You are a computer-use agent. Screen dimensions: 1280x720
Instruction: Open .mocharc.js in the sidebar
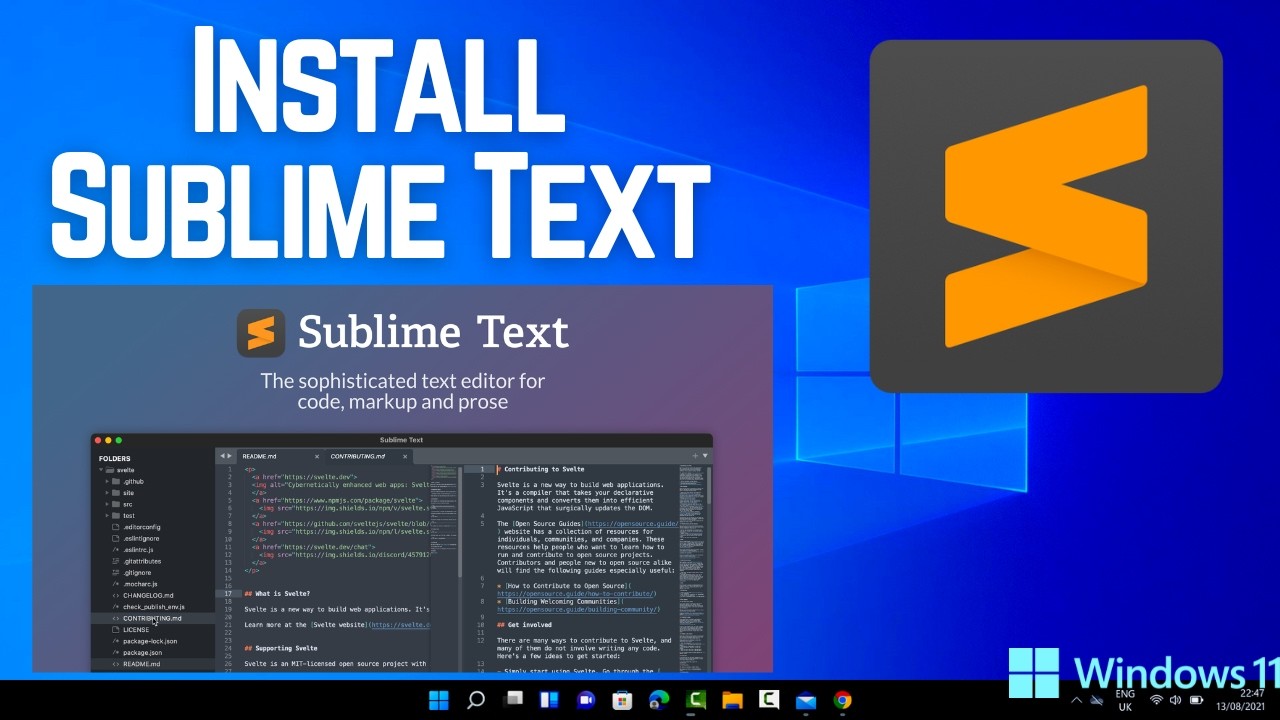click(140, 583)
